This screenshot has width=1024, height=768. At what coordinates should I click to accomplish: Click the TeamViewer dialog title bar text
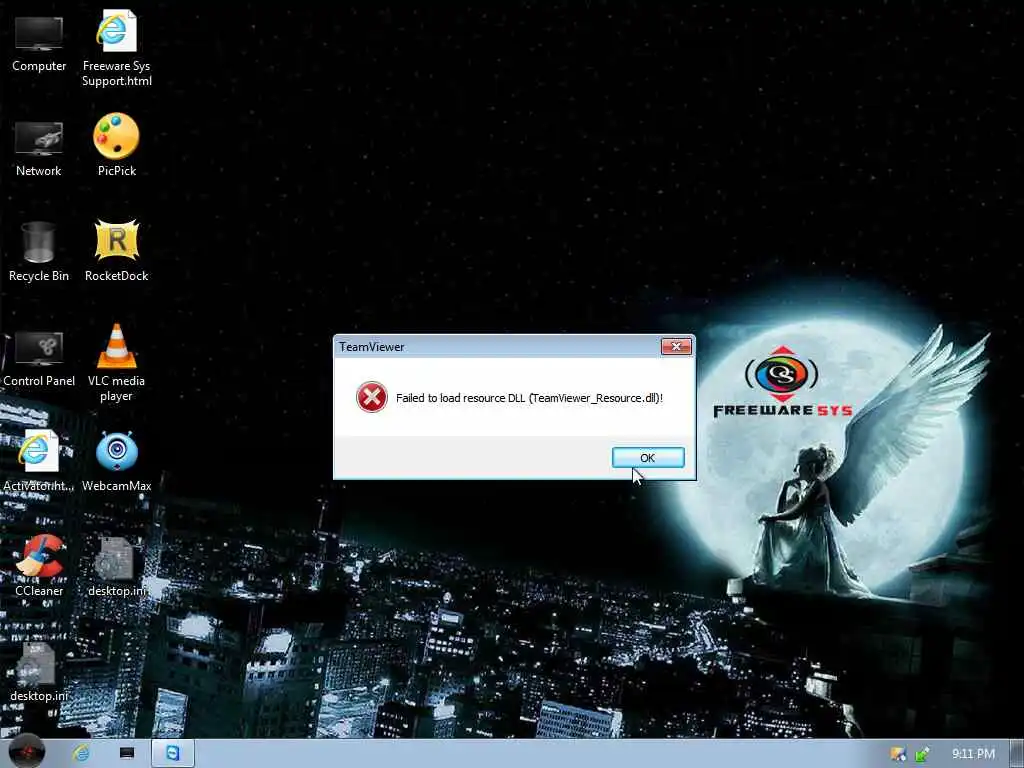[x=372, y=347]
